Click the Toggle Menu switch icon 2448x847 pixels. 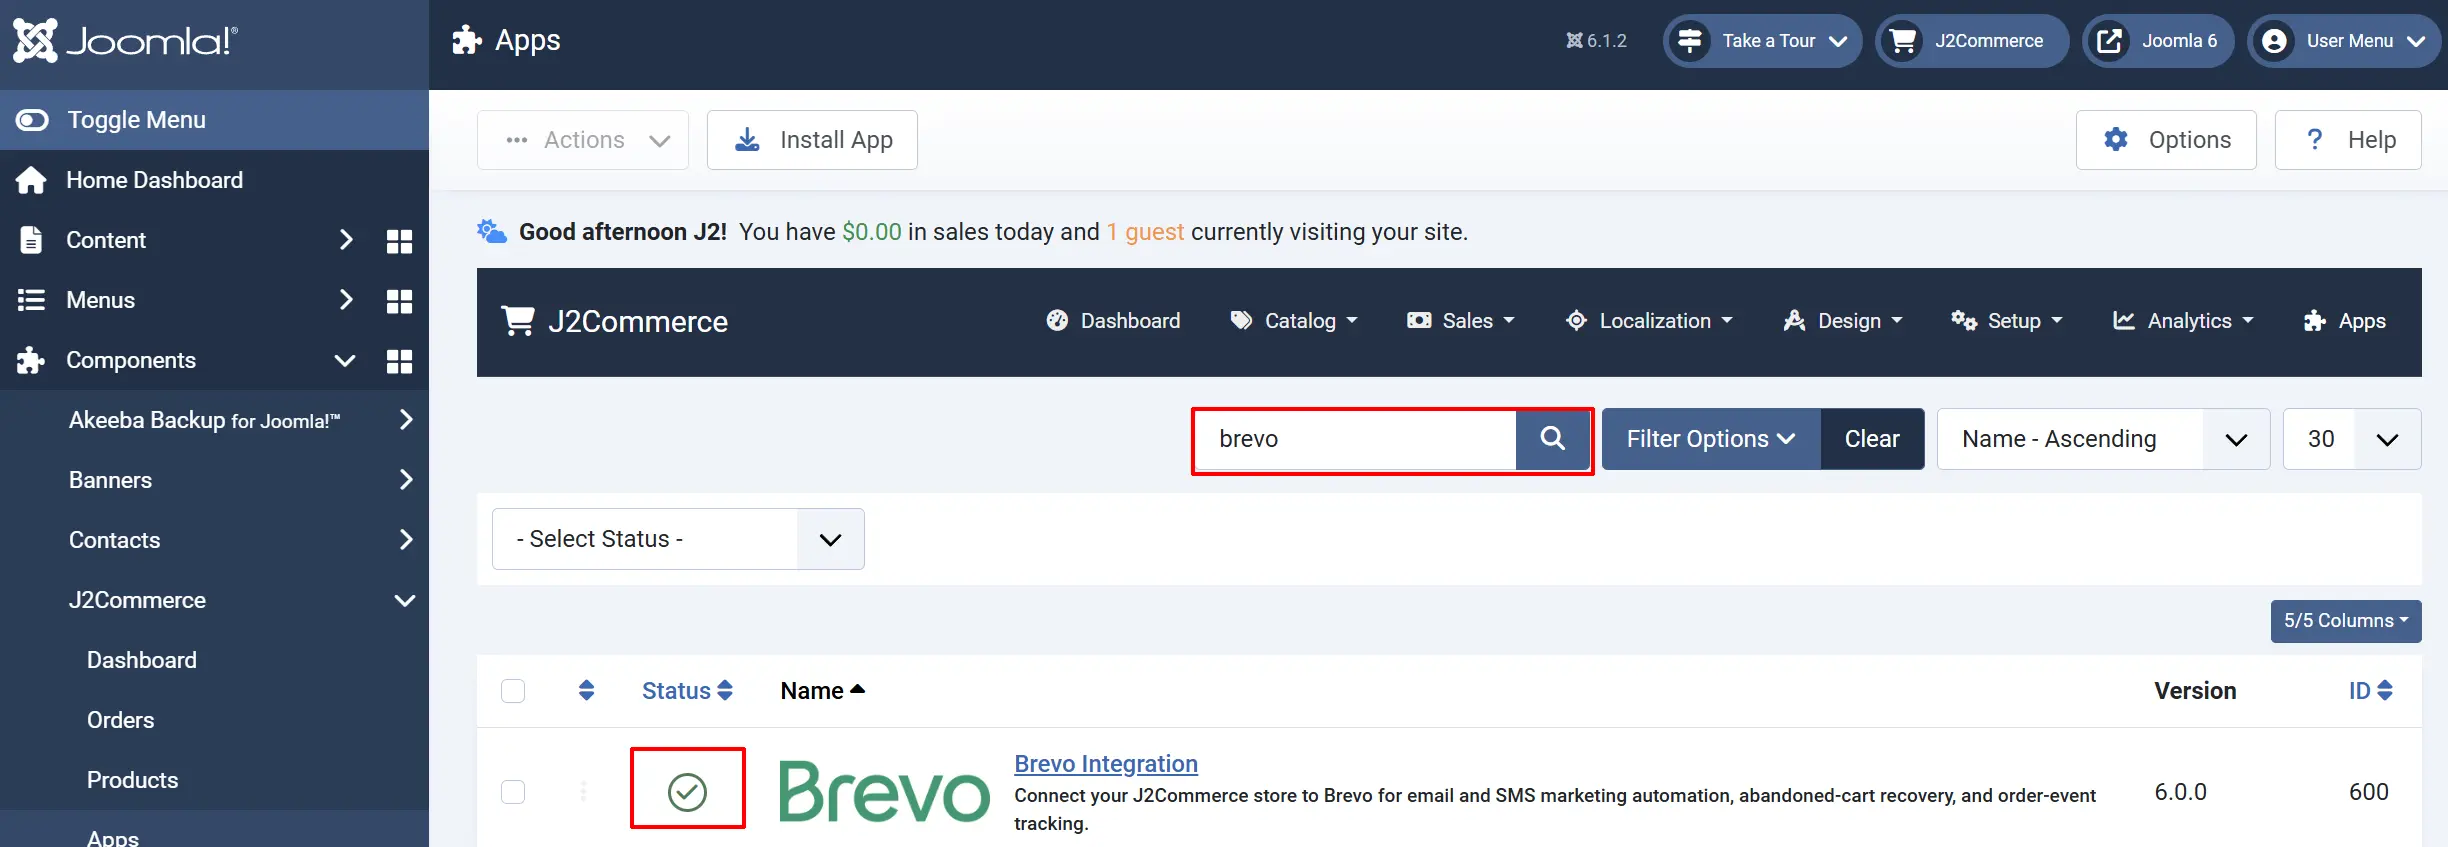(x=32, y=120)
